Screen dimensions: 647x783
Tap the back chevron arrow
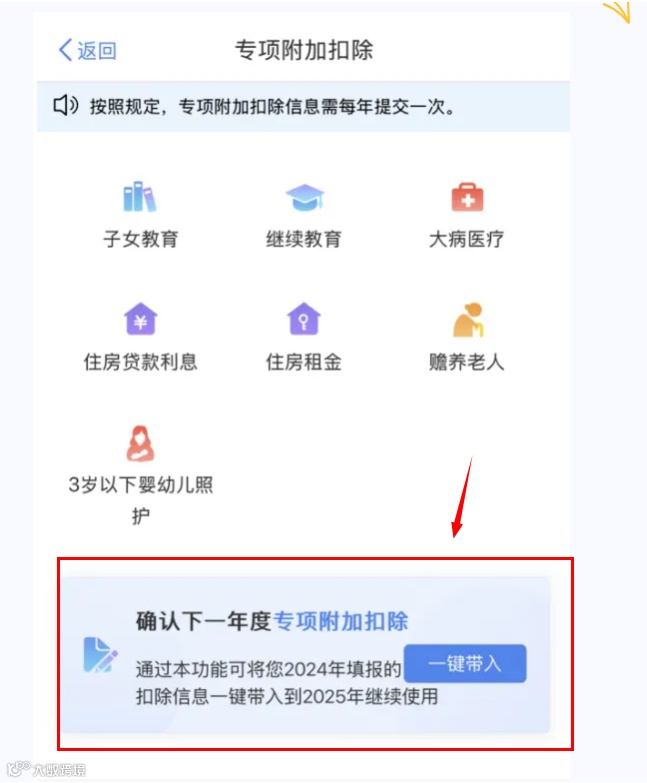65,50
